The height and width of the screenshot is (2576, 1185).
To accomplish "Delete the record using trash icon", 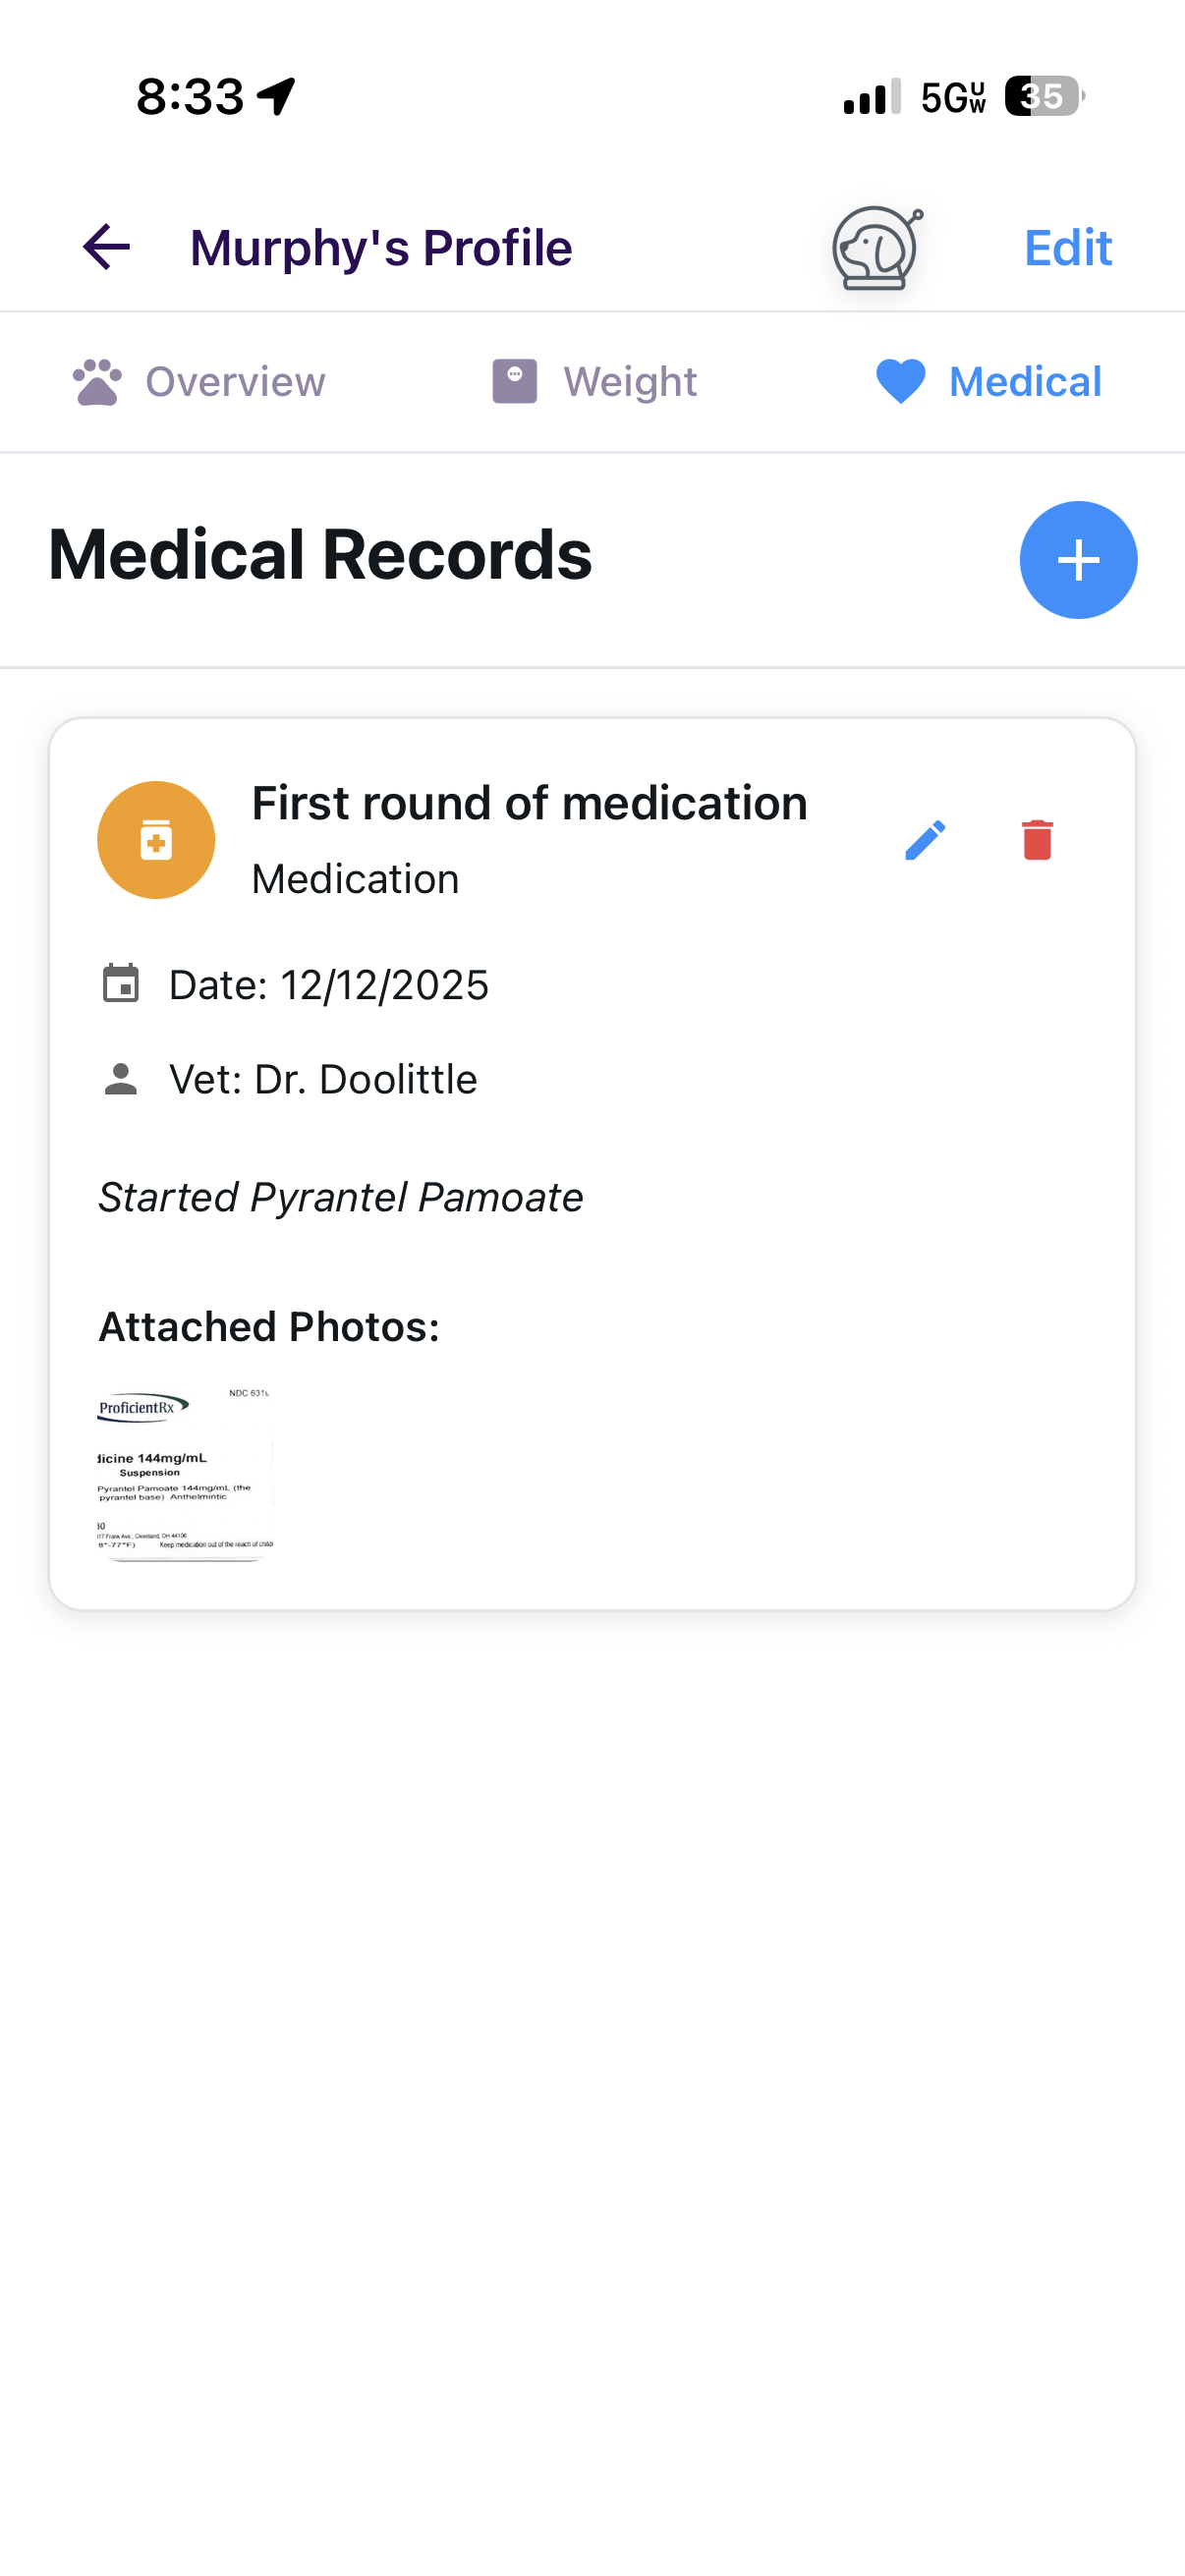I will [1037, 840].
